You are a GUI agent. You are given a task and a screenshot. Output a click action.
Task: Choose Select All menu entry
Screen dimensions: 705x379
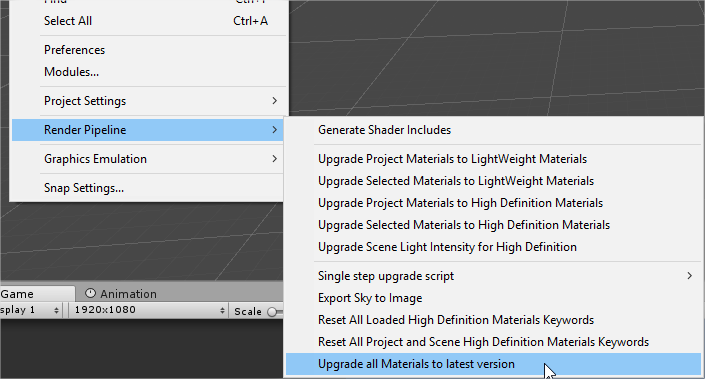(x=149, y=21)
